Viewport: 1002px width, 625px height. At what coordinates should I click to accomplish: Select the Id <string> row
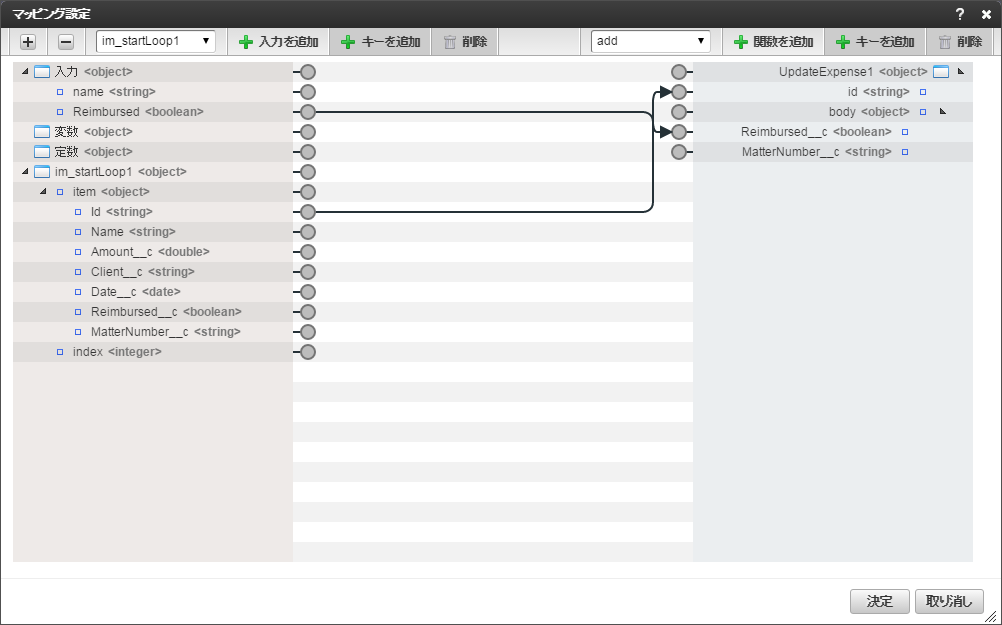pyautogui.click(x=153, y=212)
